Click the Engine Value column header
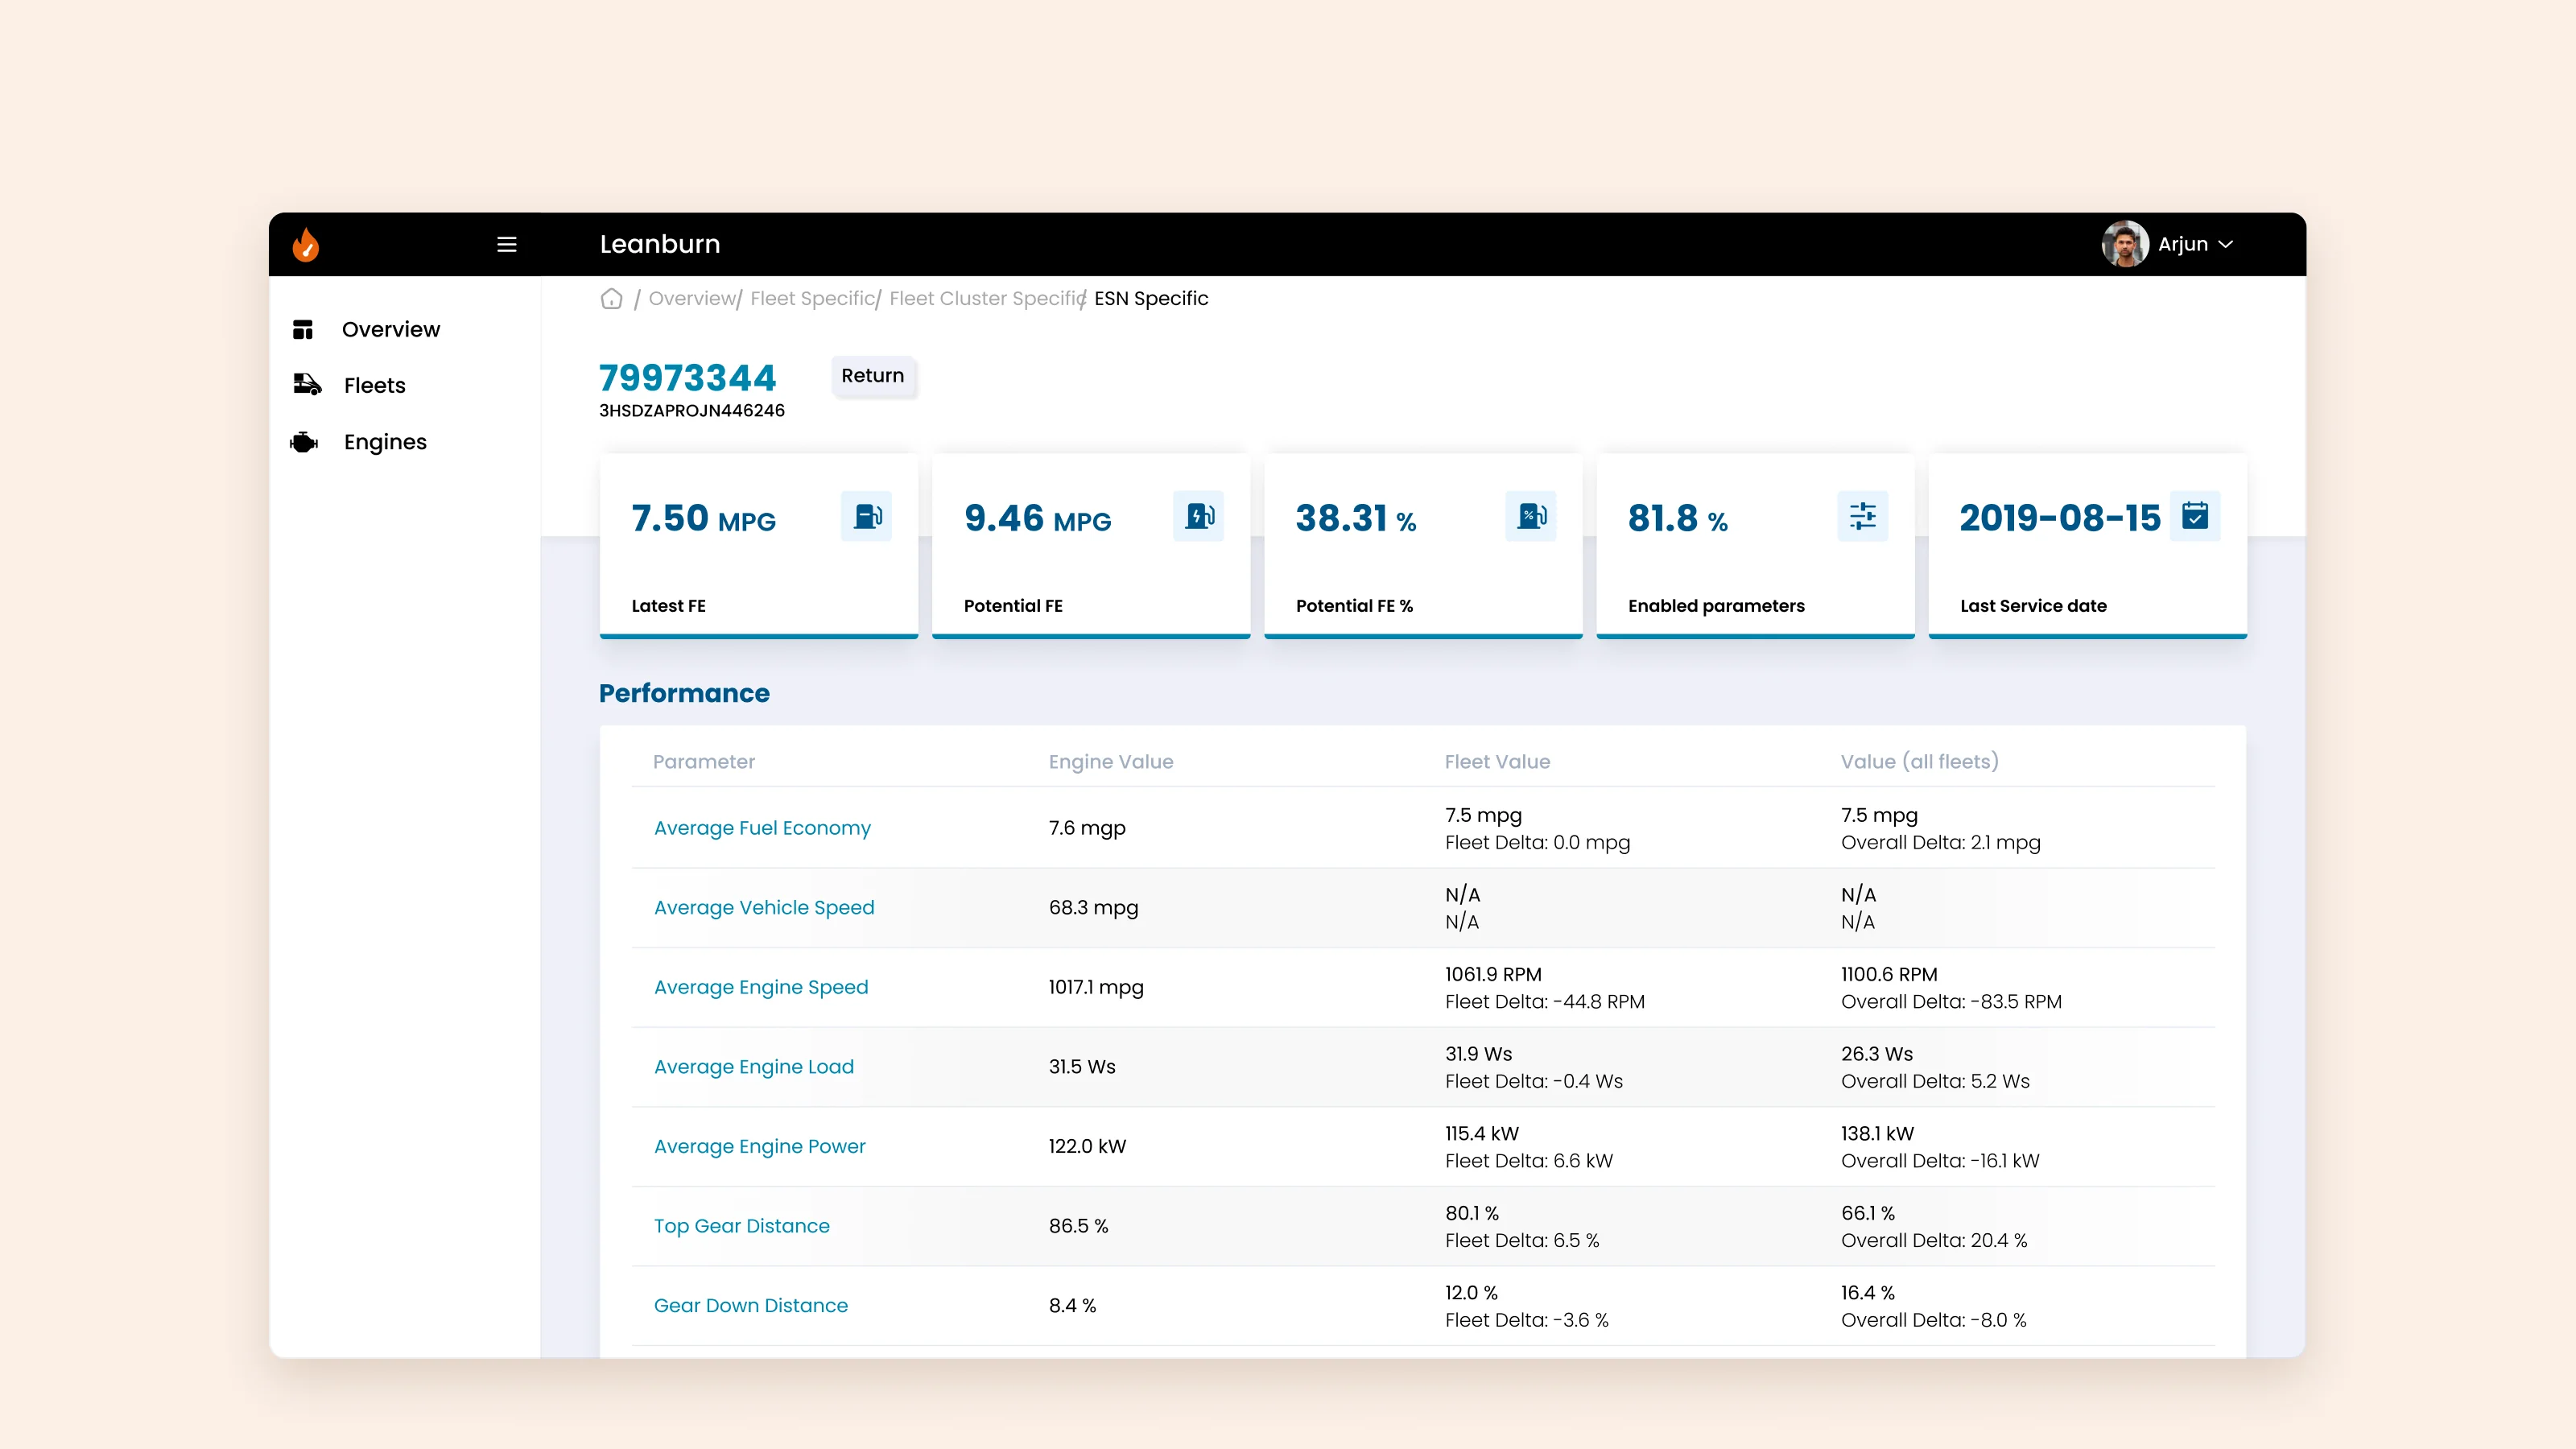This screenshot has width=2576, height=1449. 1111,762
